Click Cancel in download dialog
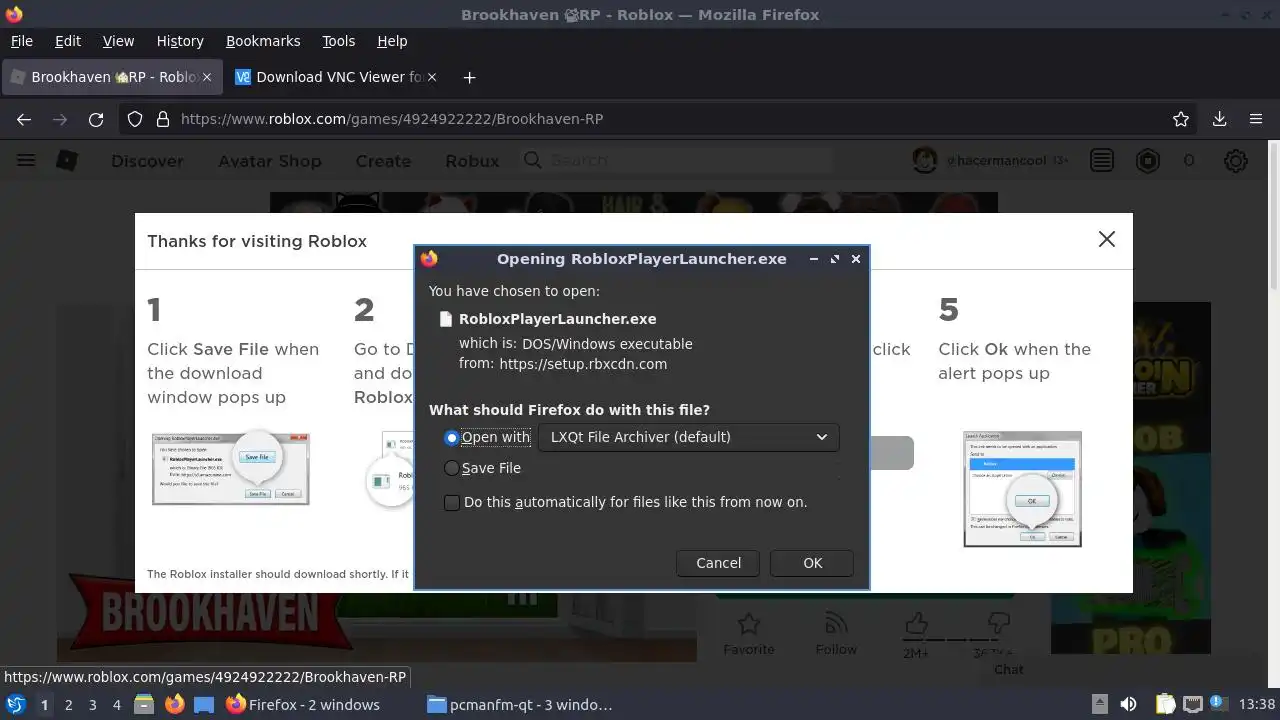The height and width of the screenshot is (720, 1280). coord(718,563)
